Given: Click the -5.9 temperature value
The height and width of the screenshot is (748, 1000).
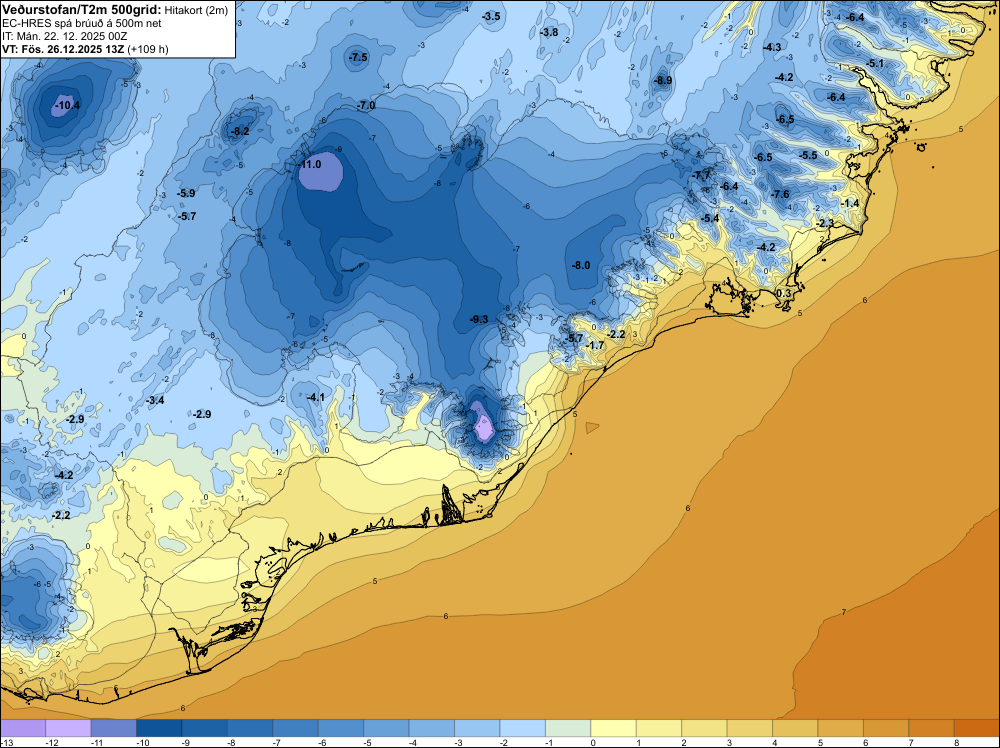Looking at the screenshot, I should point(186,193).
